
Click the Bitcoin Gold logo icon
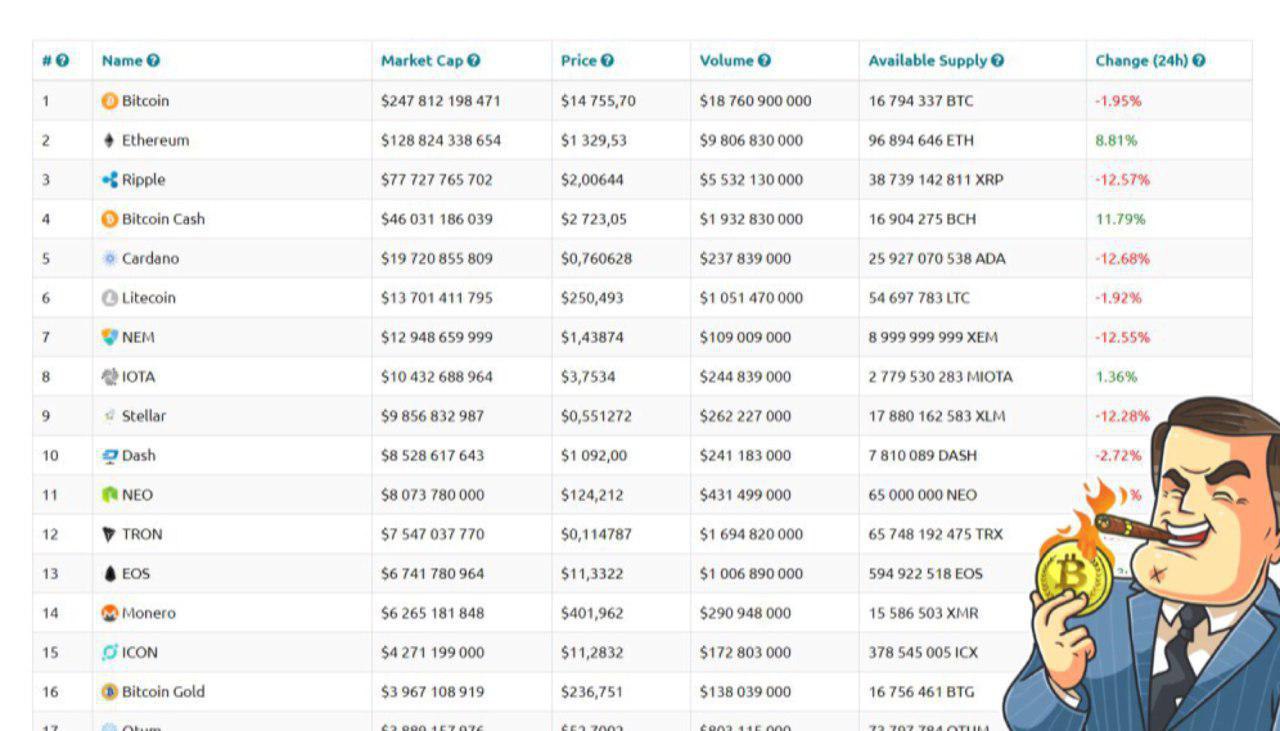[x=110, y=692]
